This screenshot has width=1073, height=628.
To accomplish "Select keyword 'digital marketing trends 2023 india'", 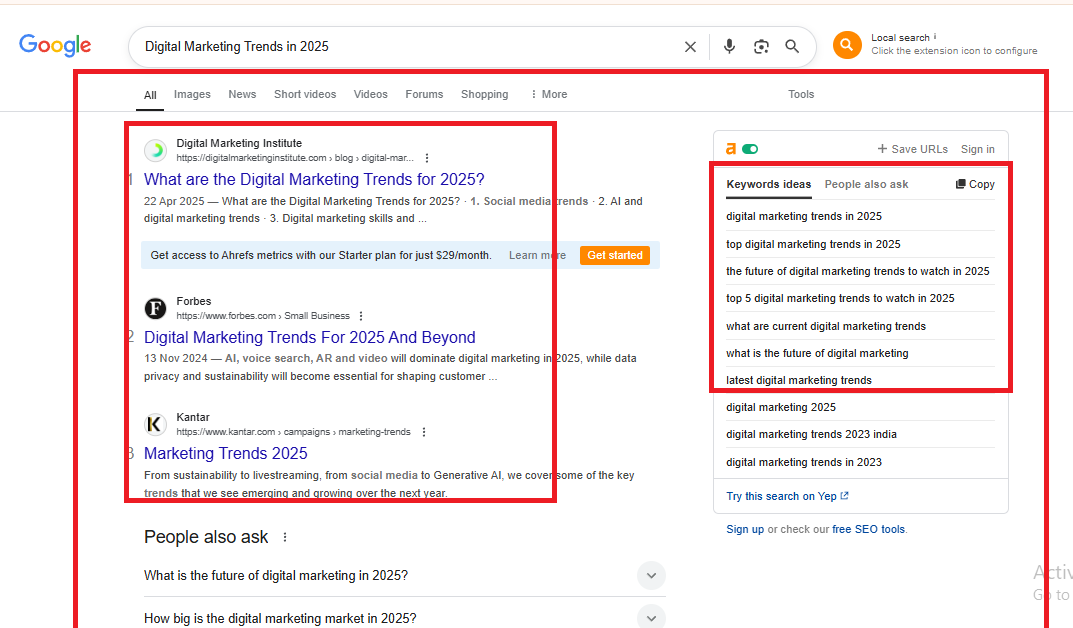I will (x=811, y=434).
